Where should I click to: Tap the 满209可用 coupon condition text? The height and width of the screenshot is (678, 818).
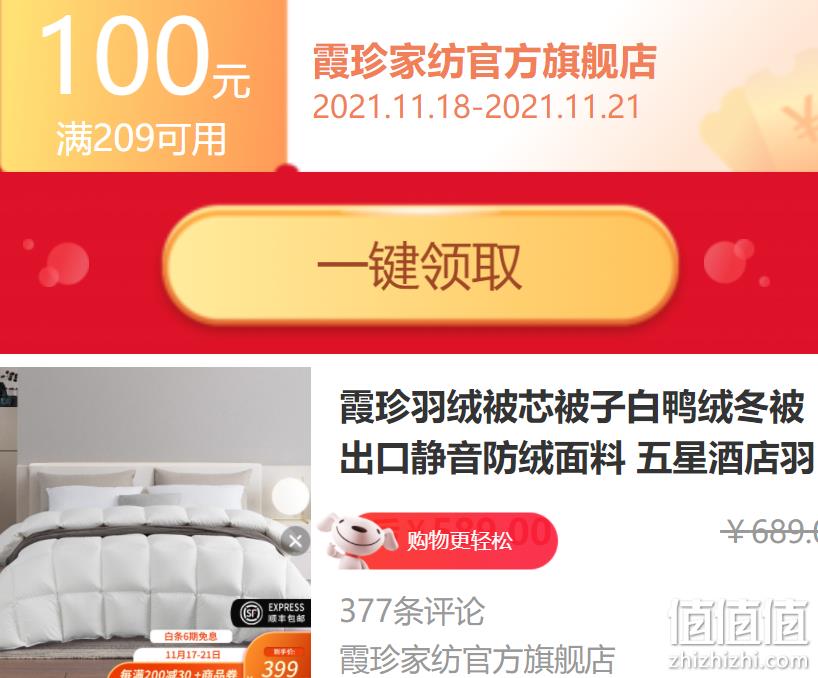pyautogui.click(x=141, y=139)
